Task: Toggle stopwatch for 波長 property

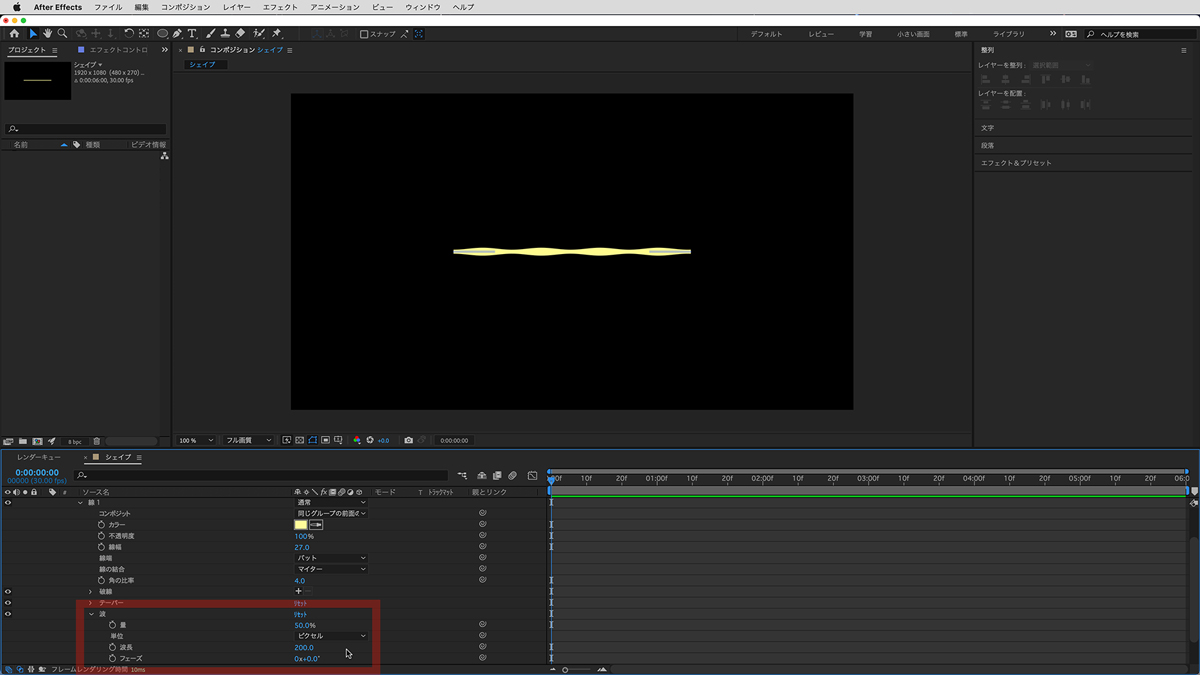Action: point(113,647)
